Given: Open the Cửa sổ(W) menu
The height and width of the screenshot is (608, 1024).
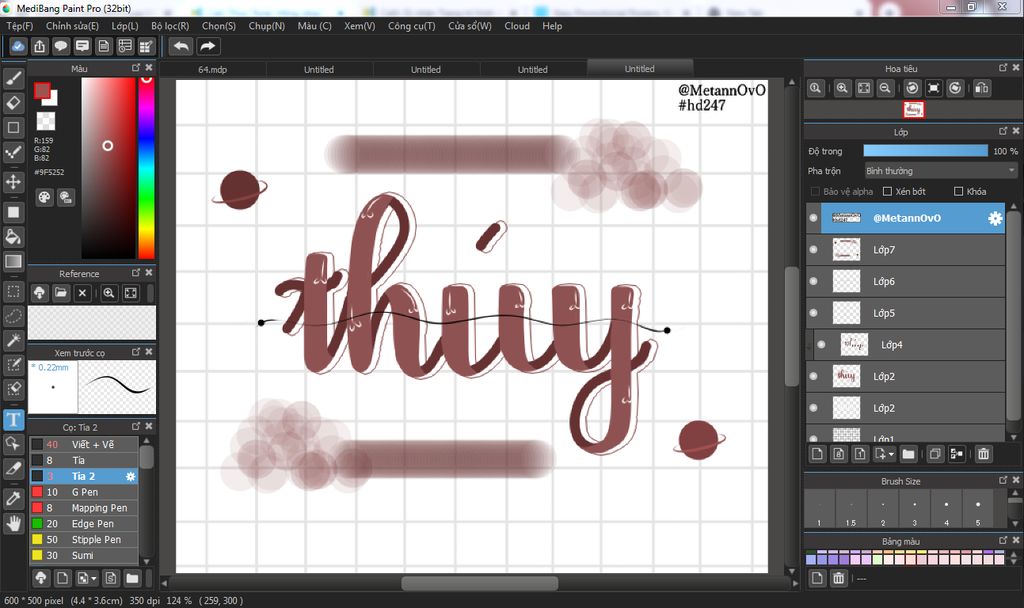Looking at the screenshot, I should pos(470,26).
